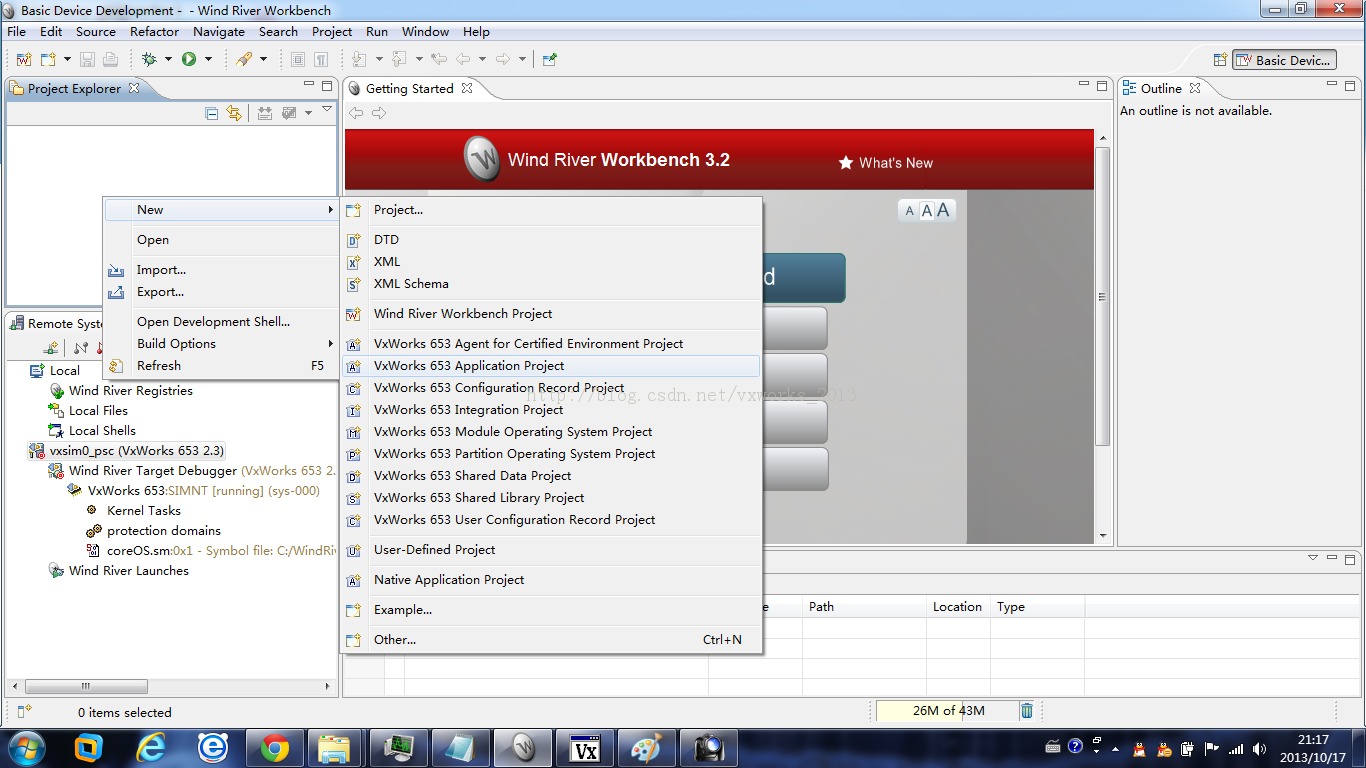This screenshot has height=768, width=1366.
Task: Click the Search flashlight toolbar icon
Action: 244,59
